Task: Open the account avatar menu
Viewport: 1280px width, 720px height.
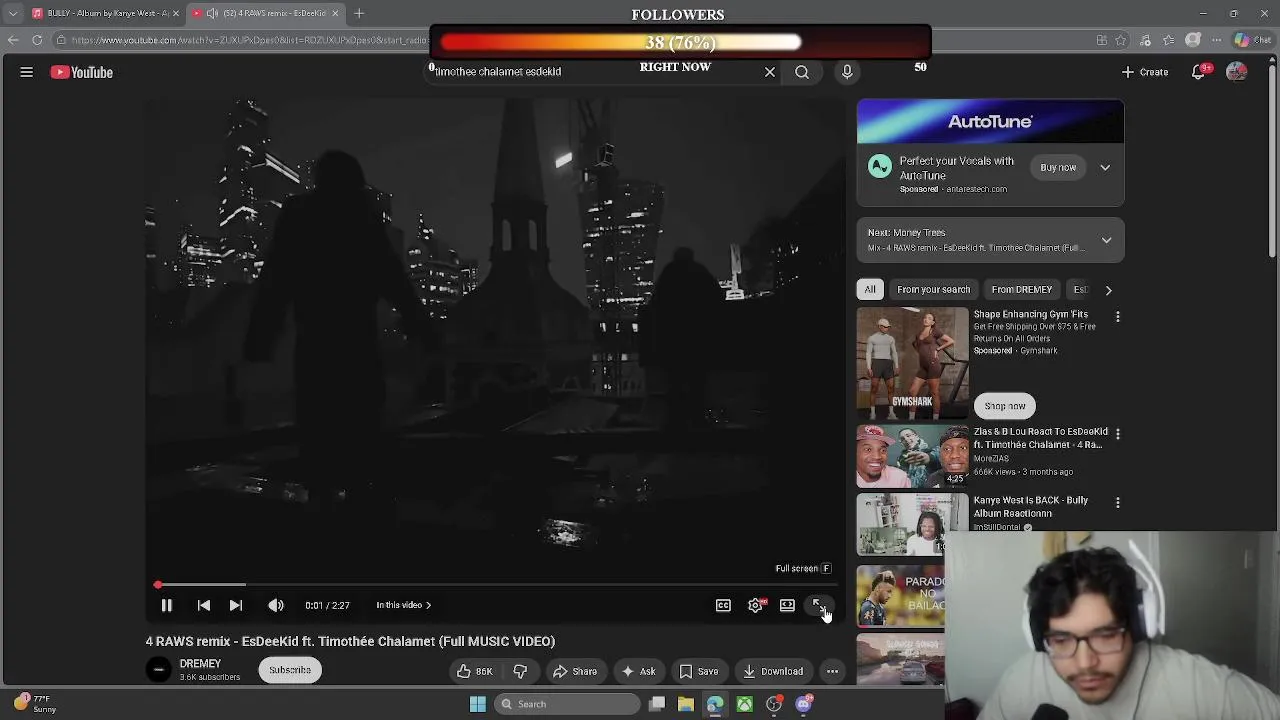Action: coord(1237,72)
